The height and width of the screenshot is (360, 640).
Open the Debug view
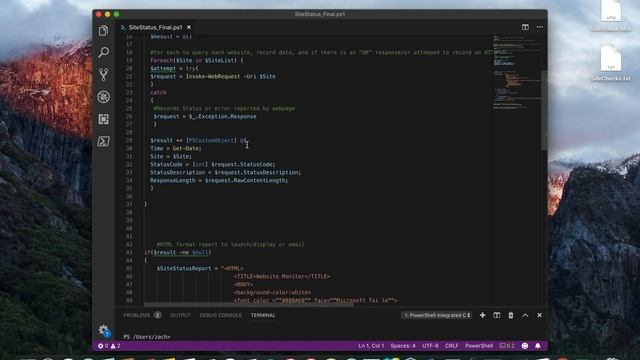(103, 97)
